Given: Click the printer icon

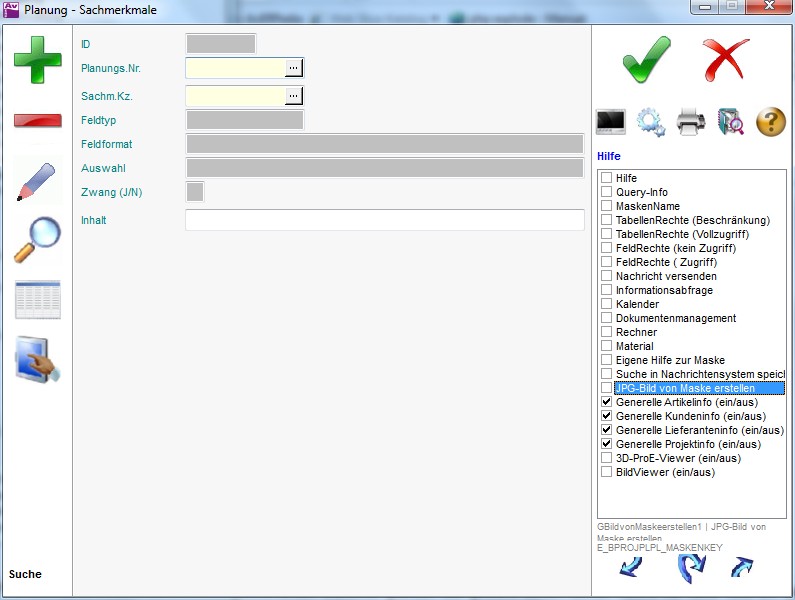Looking at the screenshot, I should click(x=691, y=122).
